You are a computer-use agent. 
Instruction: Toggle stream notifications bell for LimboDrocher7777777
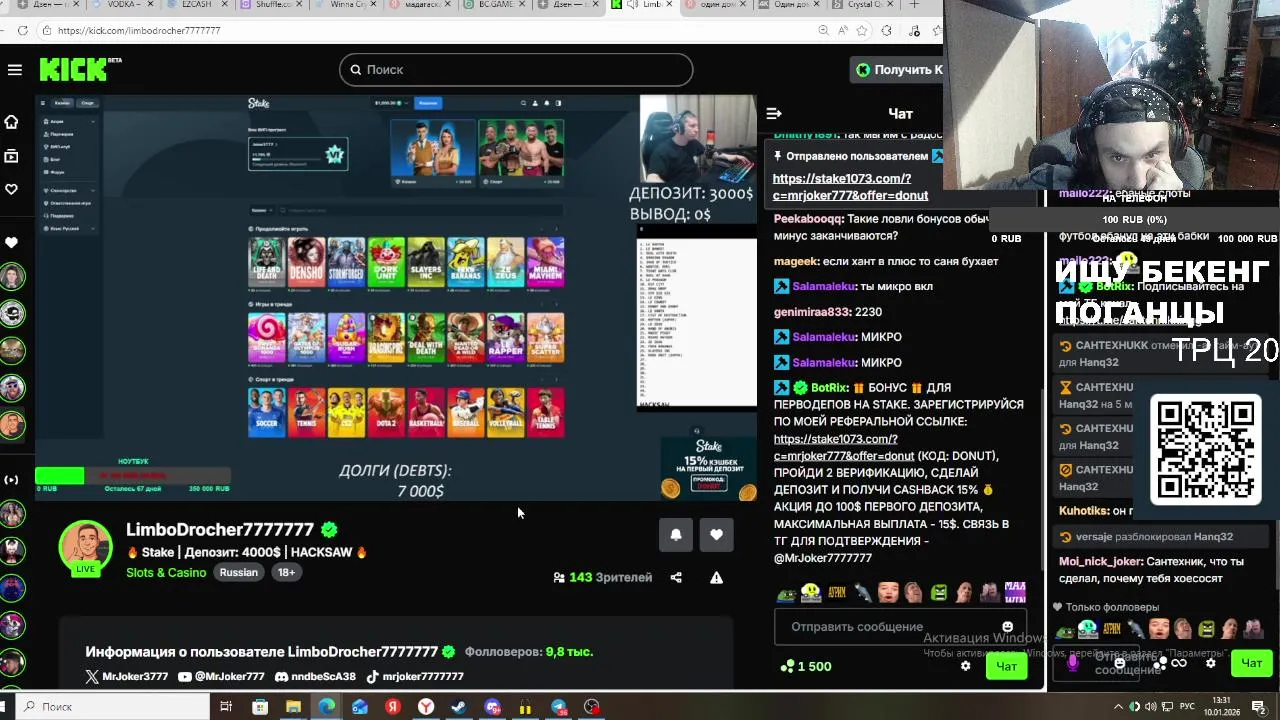click(x=676, y=535)
